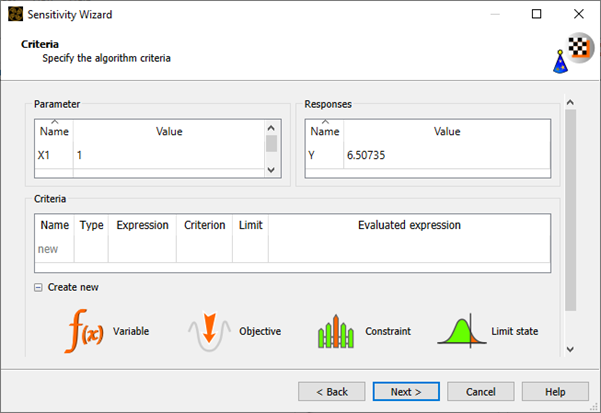Click the Evaluated expression column header
Image resolution: width=601 pixels, height=413 pixels.
coord(409,225)
